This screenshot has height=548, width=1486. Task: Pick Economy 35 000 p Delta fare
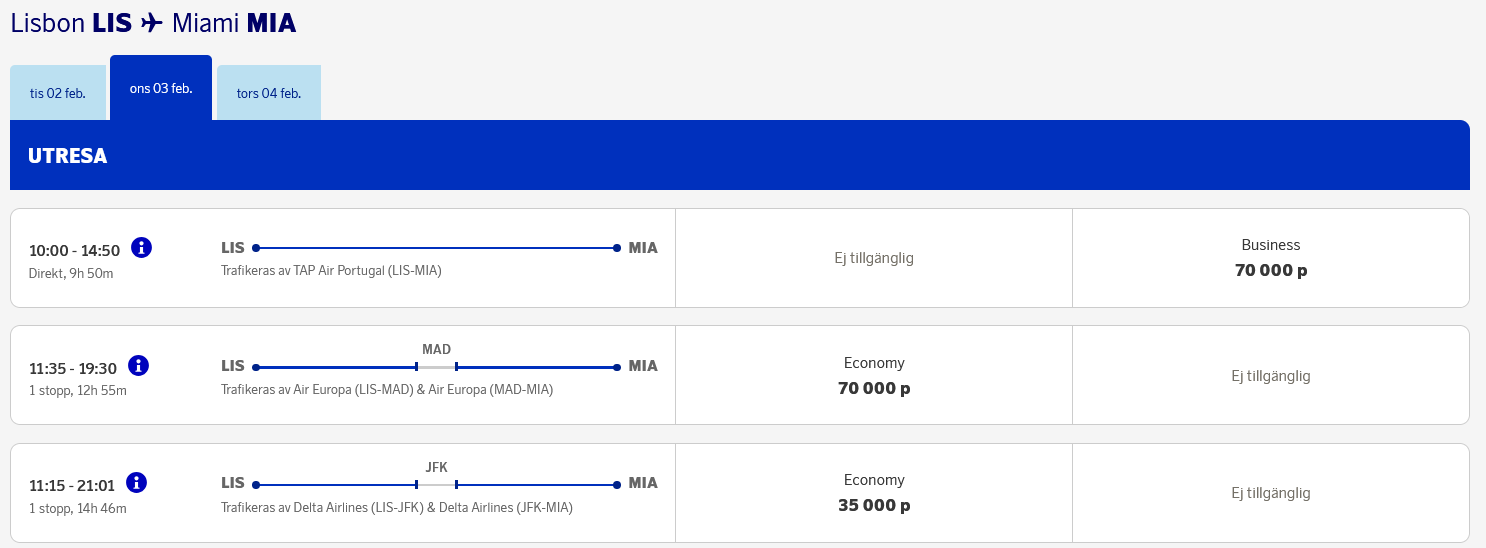pyautogui.click(x=874, y=494)
